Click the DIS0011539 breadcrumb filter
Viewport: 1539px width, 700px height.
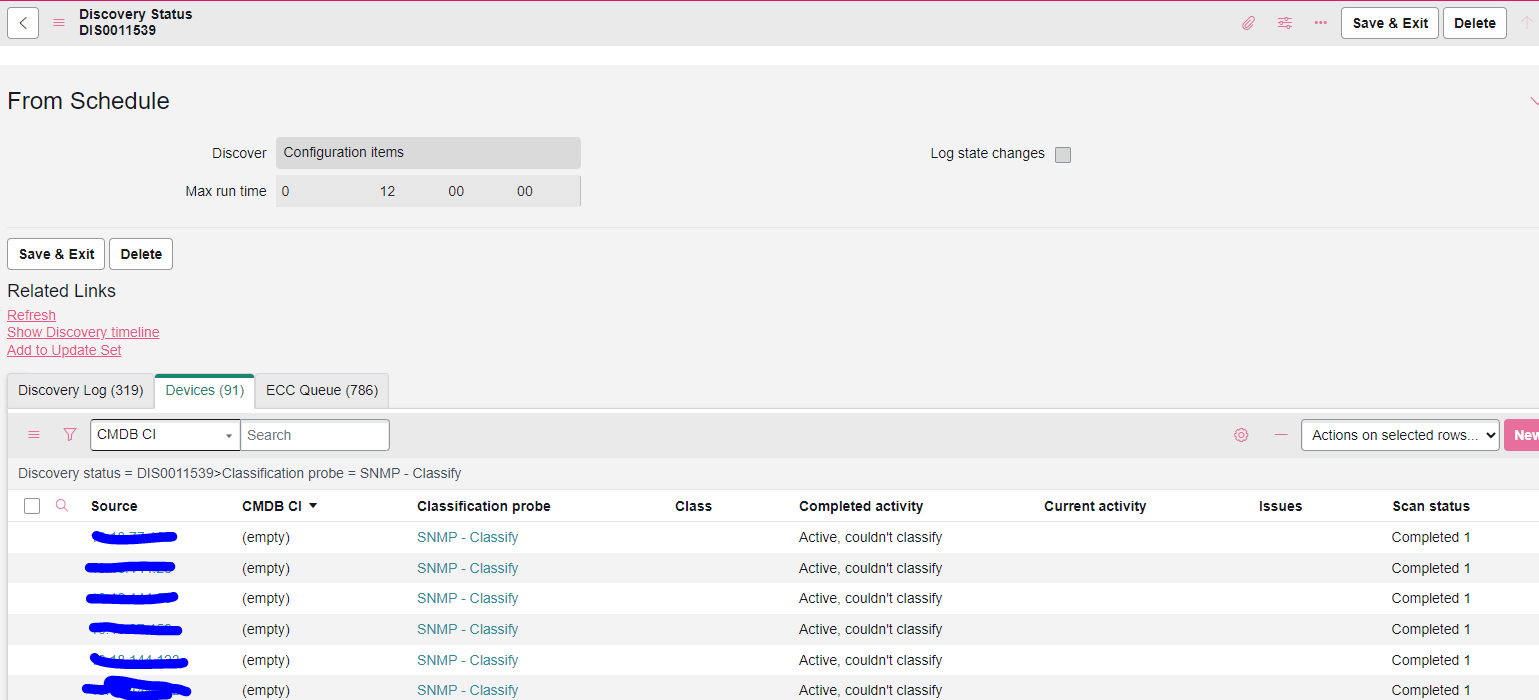(x=118, y=473)
